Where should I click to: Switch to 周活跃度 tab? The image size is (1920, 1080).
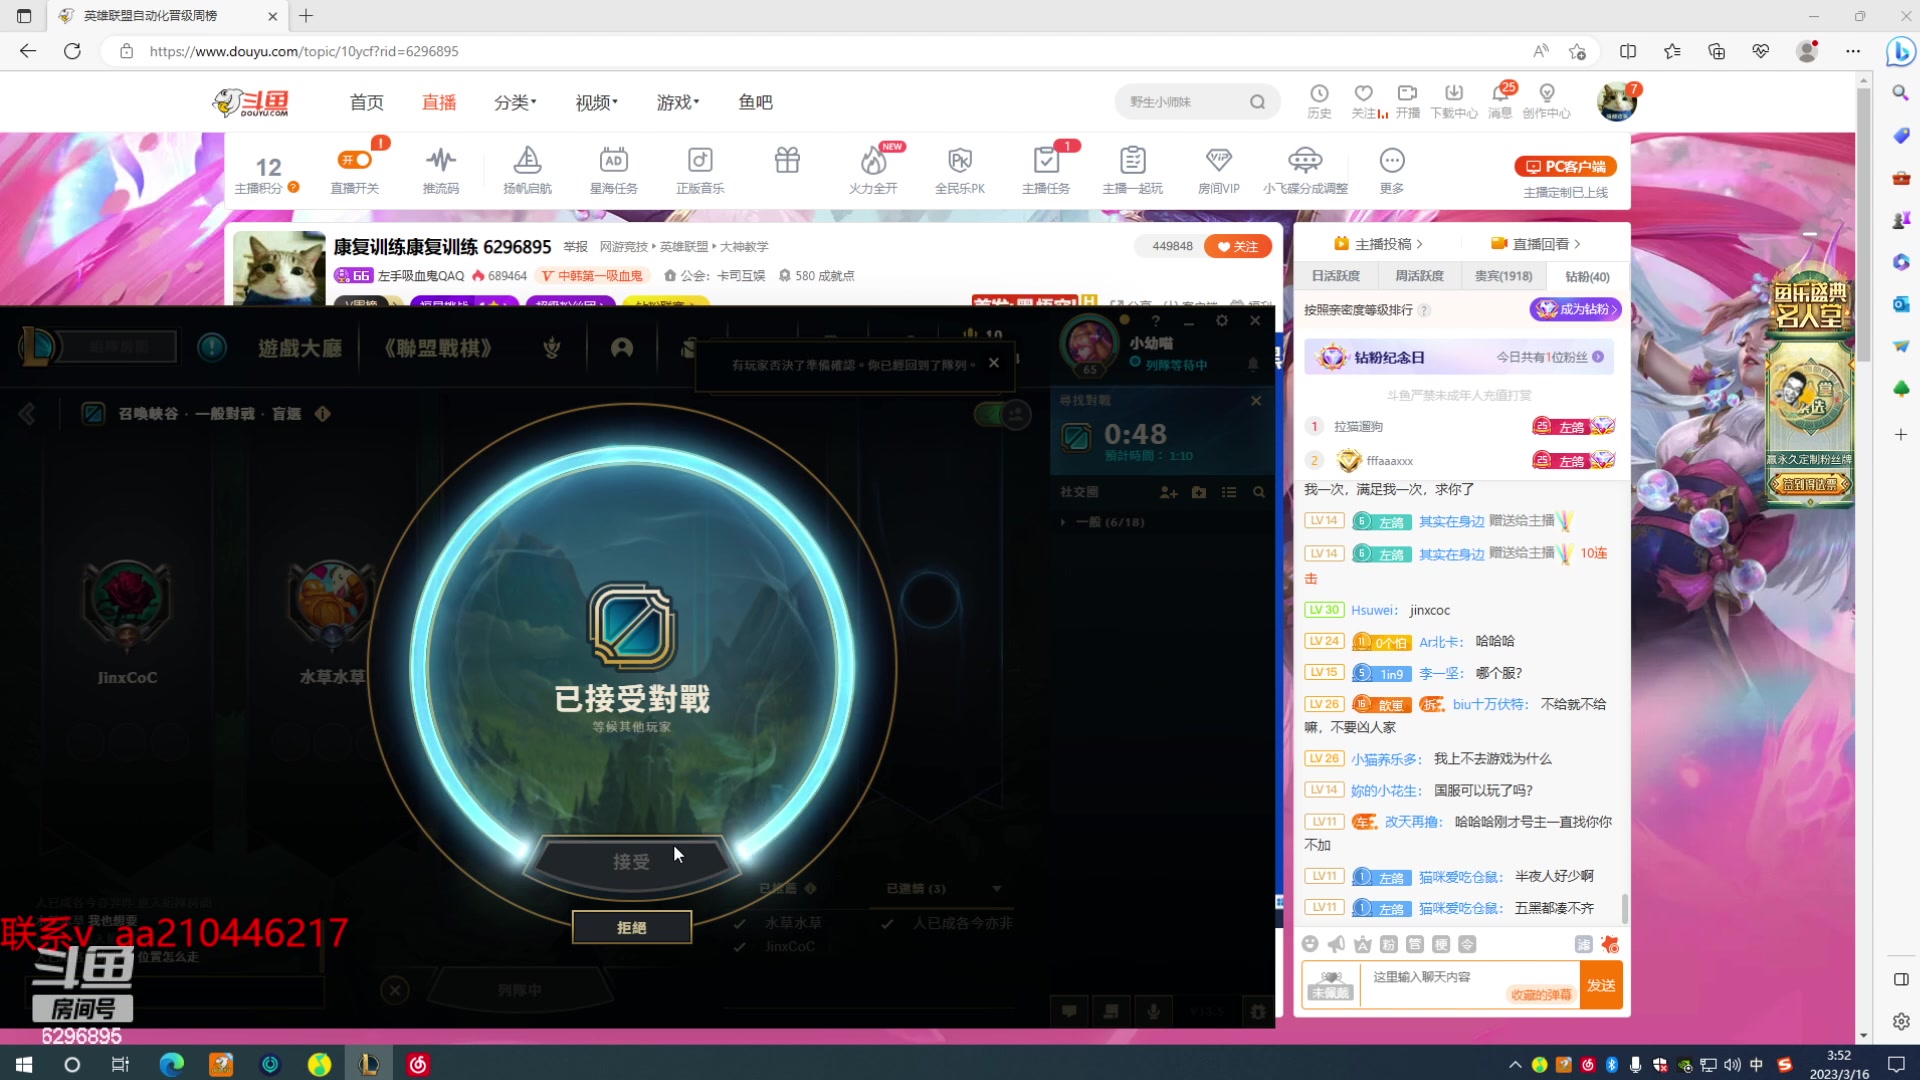coord(1419,276)
